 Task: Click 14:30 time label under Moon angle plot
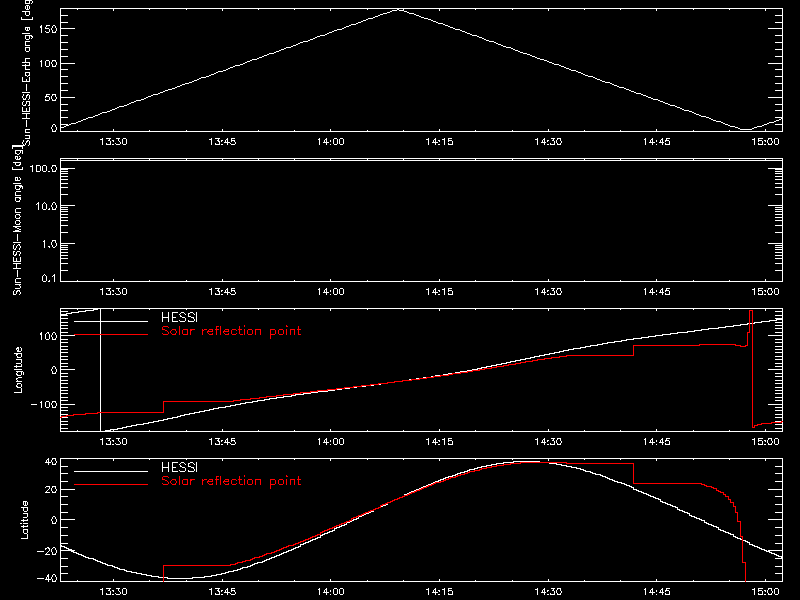click(548, 292)
